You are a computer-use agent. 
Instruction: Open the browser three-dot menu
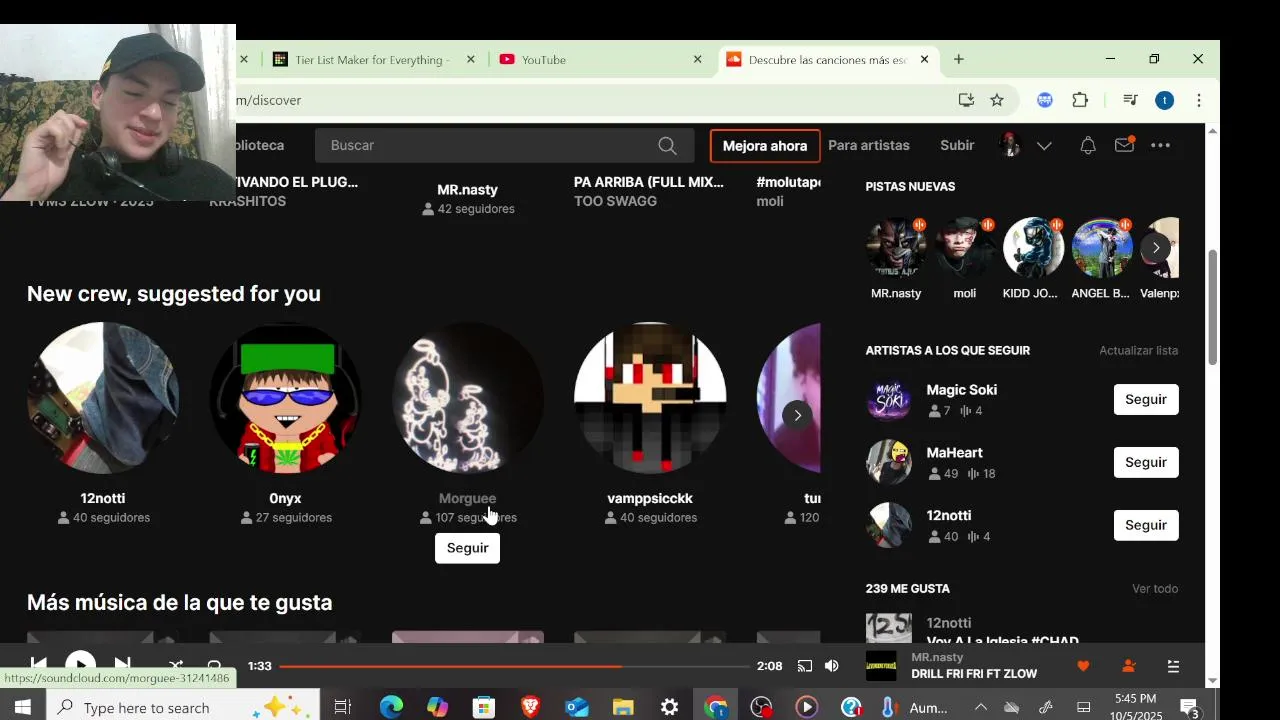1198,100
